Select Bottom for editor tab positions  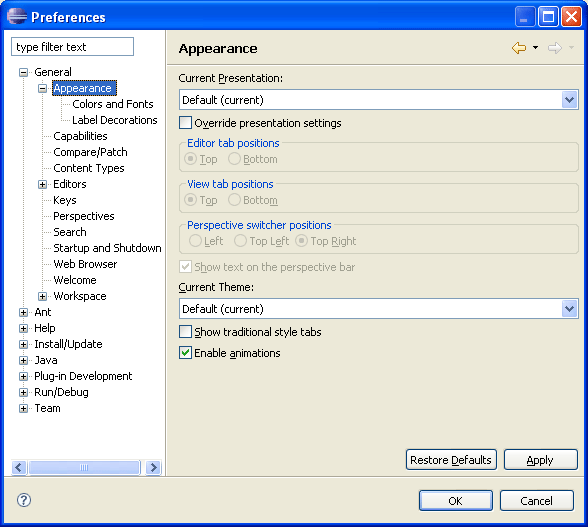point(234,159)
